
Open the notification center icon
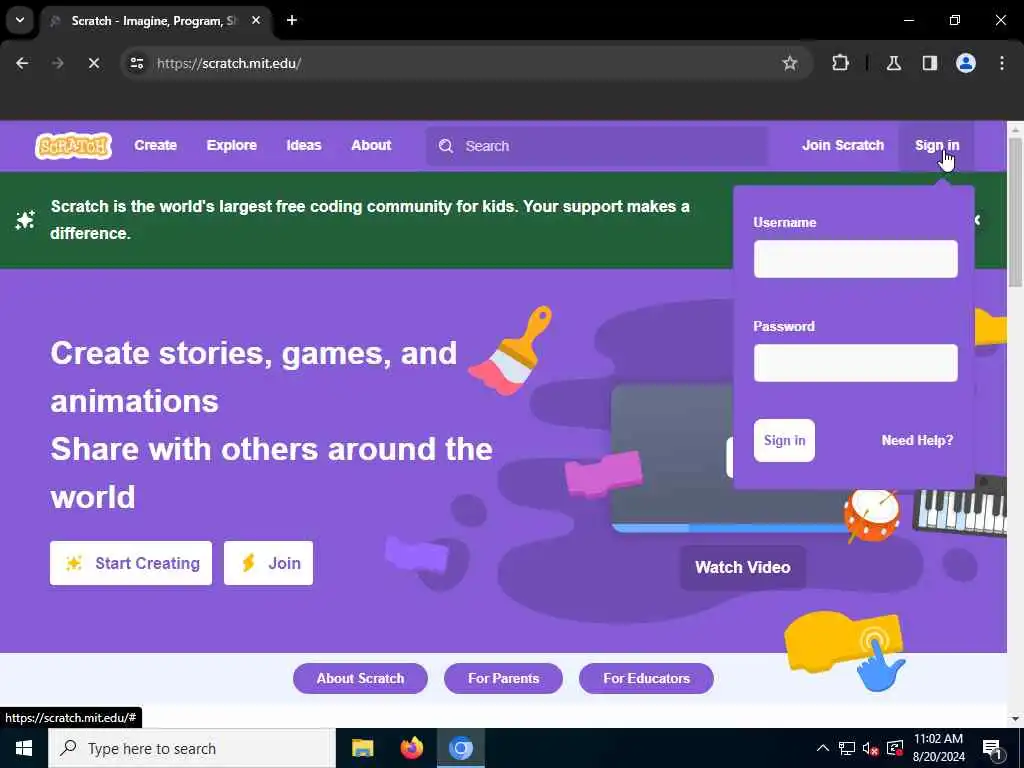pos(992,749)
